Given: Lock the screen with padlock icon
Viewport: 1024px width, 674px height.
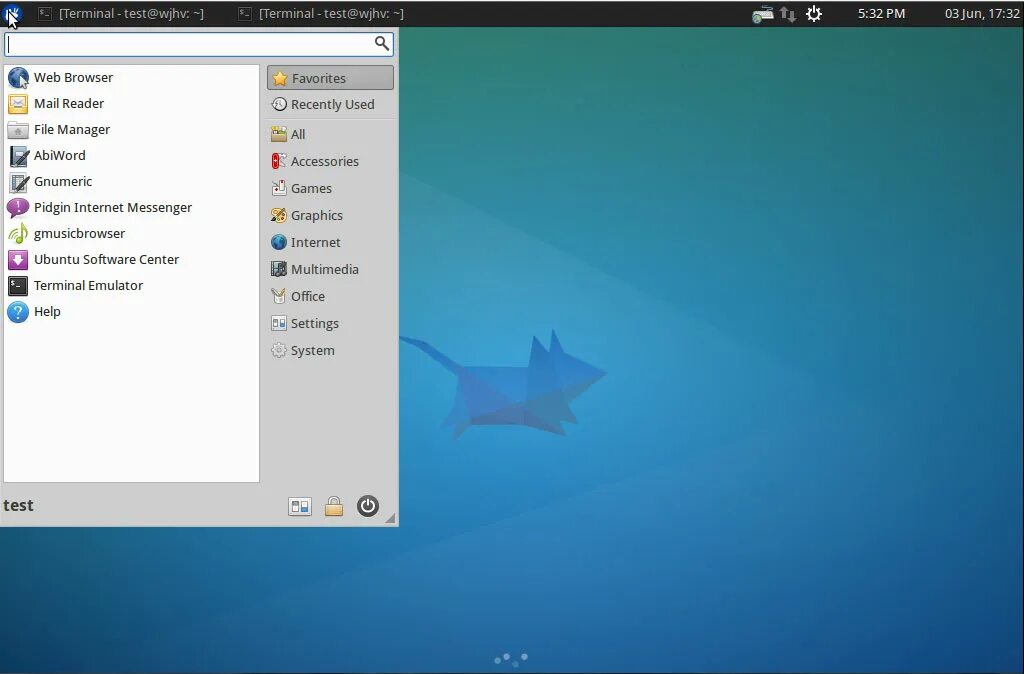Looking at the screenshot, I should 334,506.
